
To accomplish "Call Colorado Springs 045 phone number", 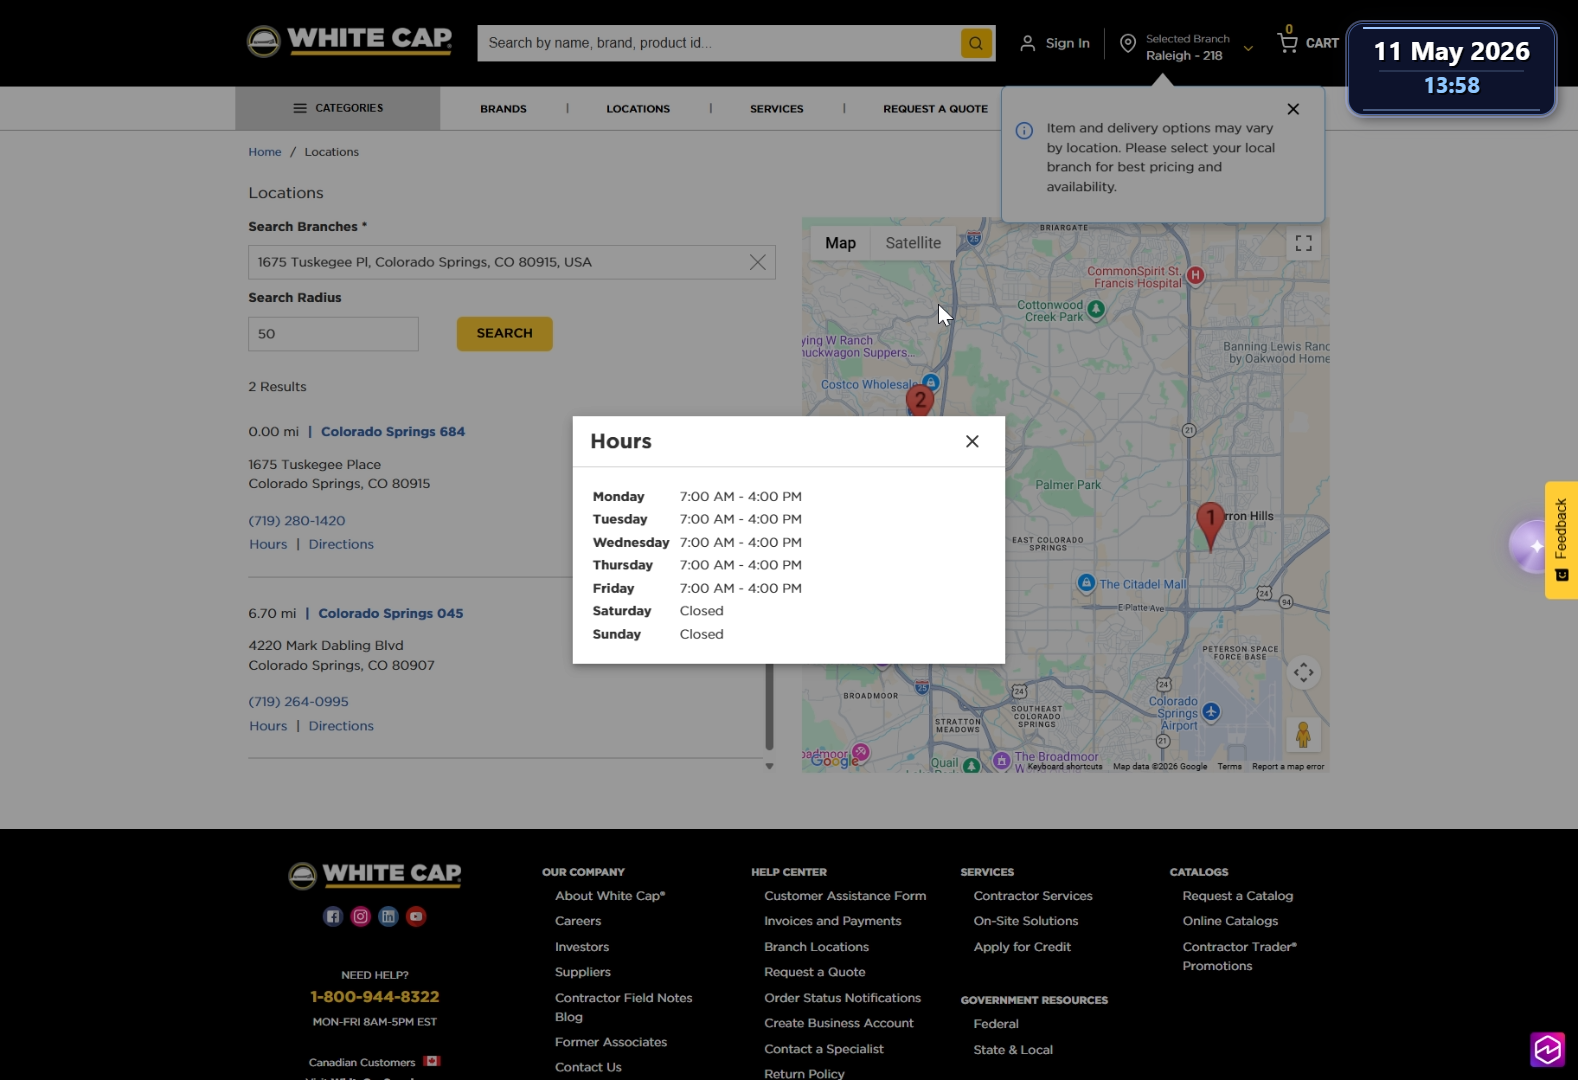I will pos(299,702).
